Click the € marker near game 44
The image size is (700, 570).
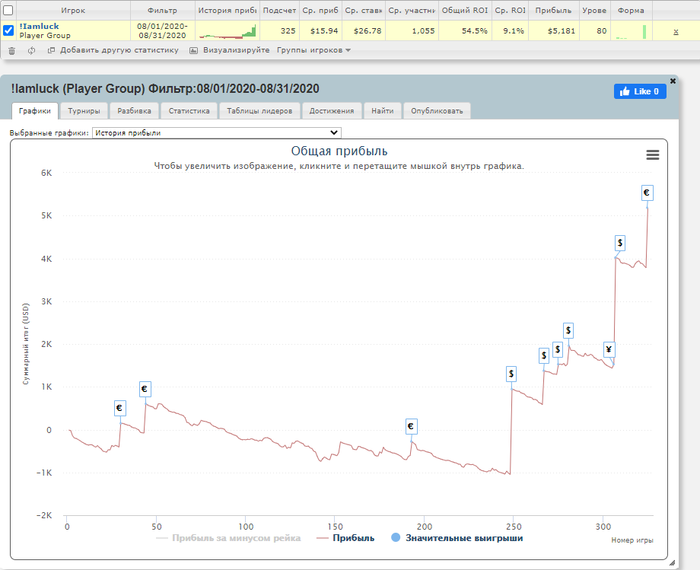tap(145, 389)
